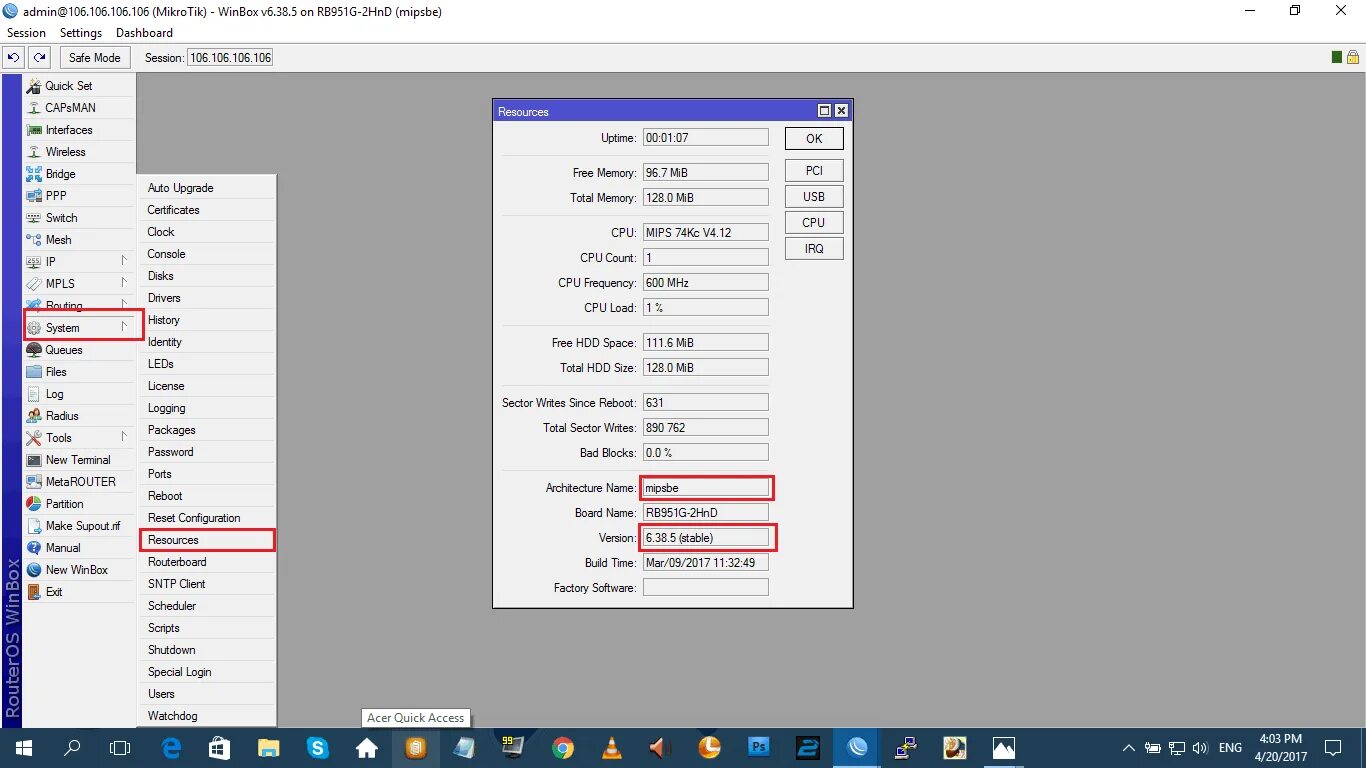Open the Settings menu

[x=81, y=33]
